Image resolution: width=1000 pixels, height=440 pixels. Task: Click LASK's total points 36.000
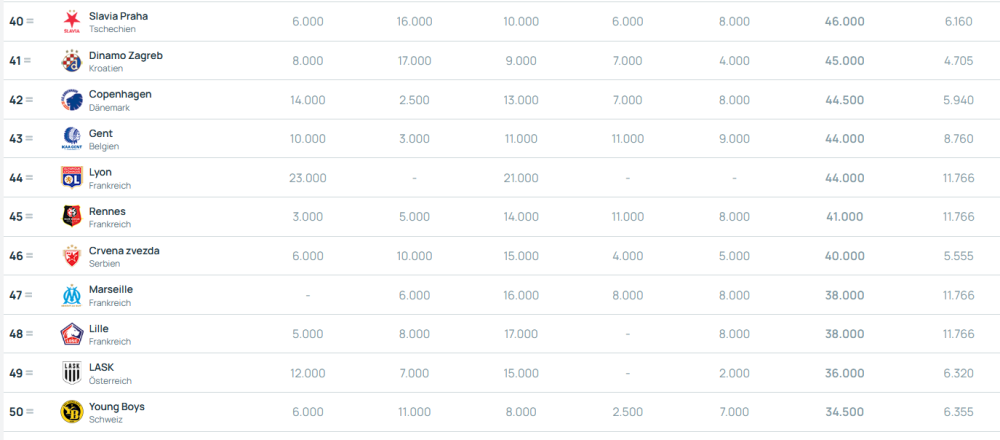(845, 373)
